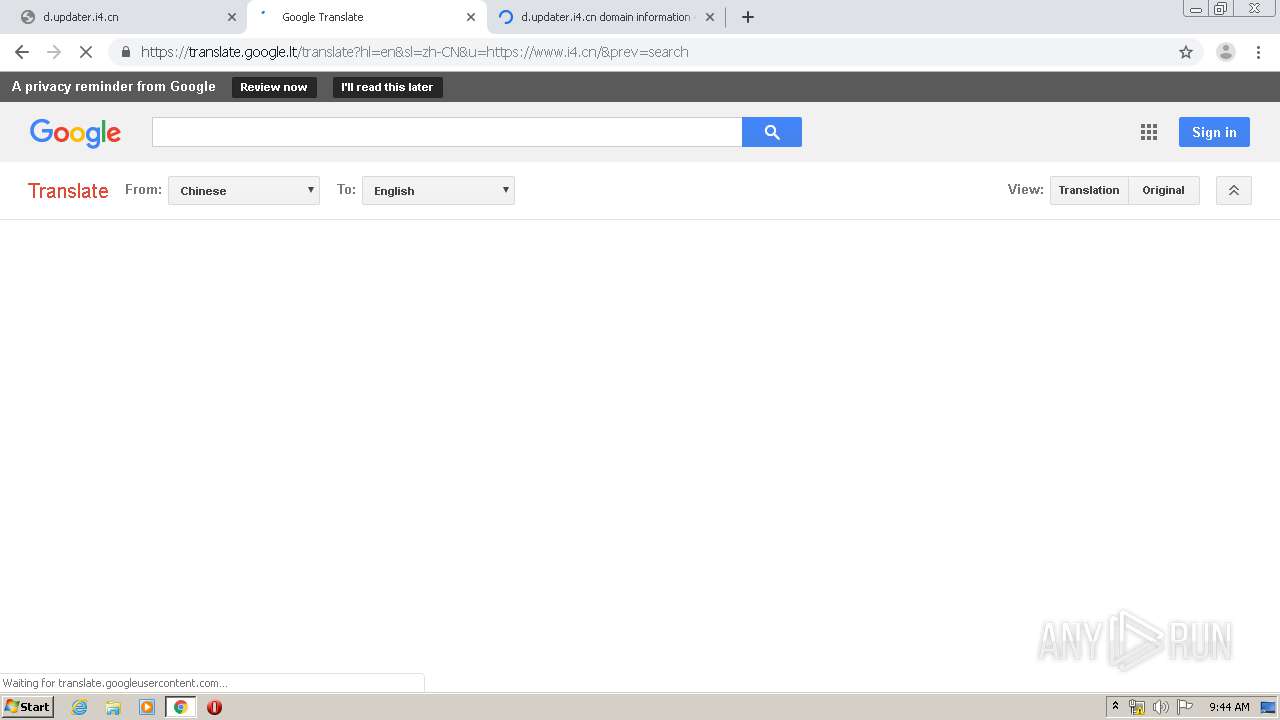The height and width of the screenshot is (720, 1280).
Task: Open the Chrome three-dot menu
Action: [1257, 52]
